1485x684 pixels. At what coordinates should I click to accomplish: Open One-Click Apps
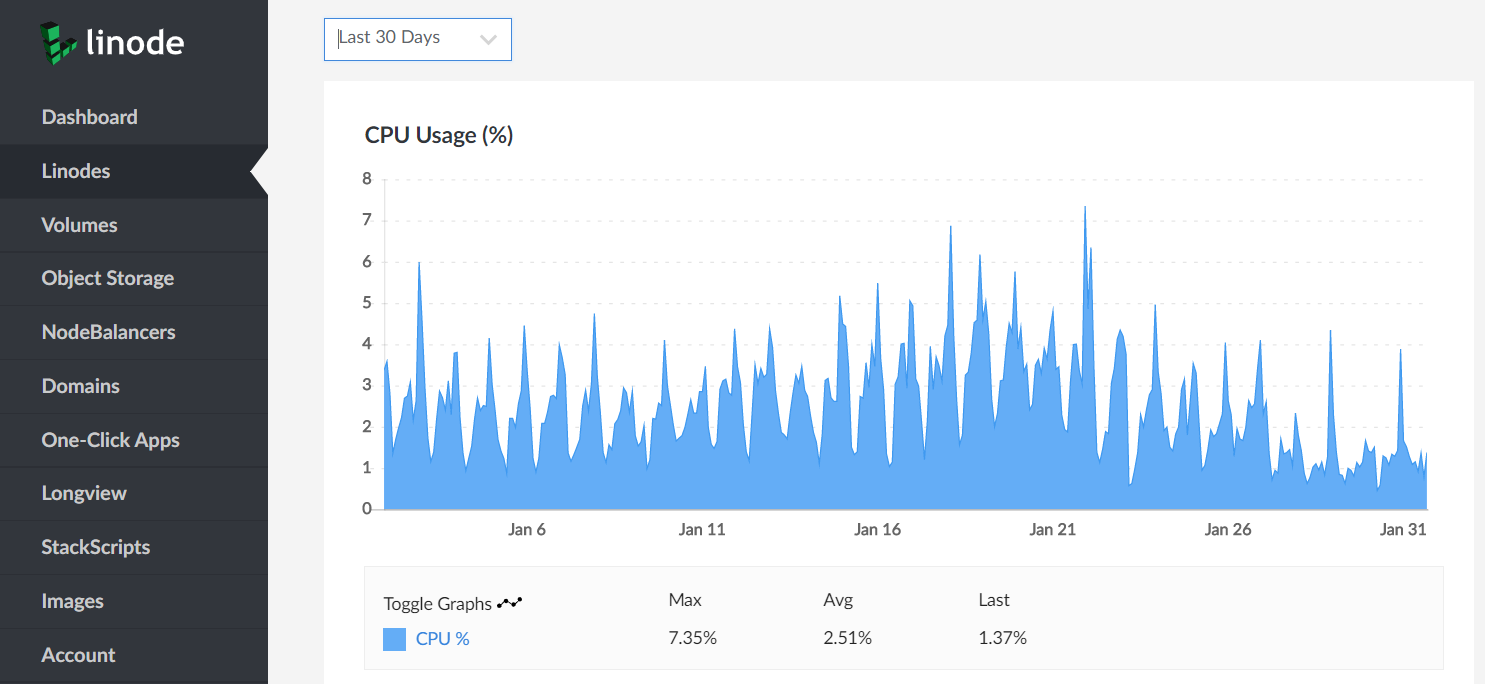110,440
